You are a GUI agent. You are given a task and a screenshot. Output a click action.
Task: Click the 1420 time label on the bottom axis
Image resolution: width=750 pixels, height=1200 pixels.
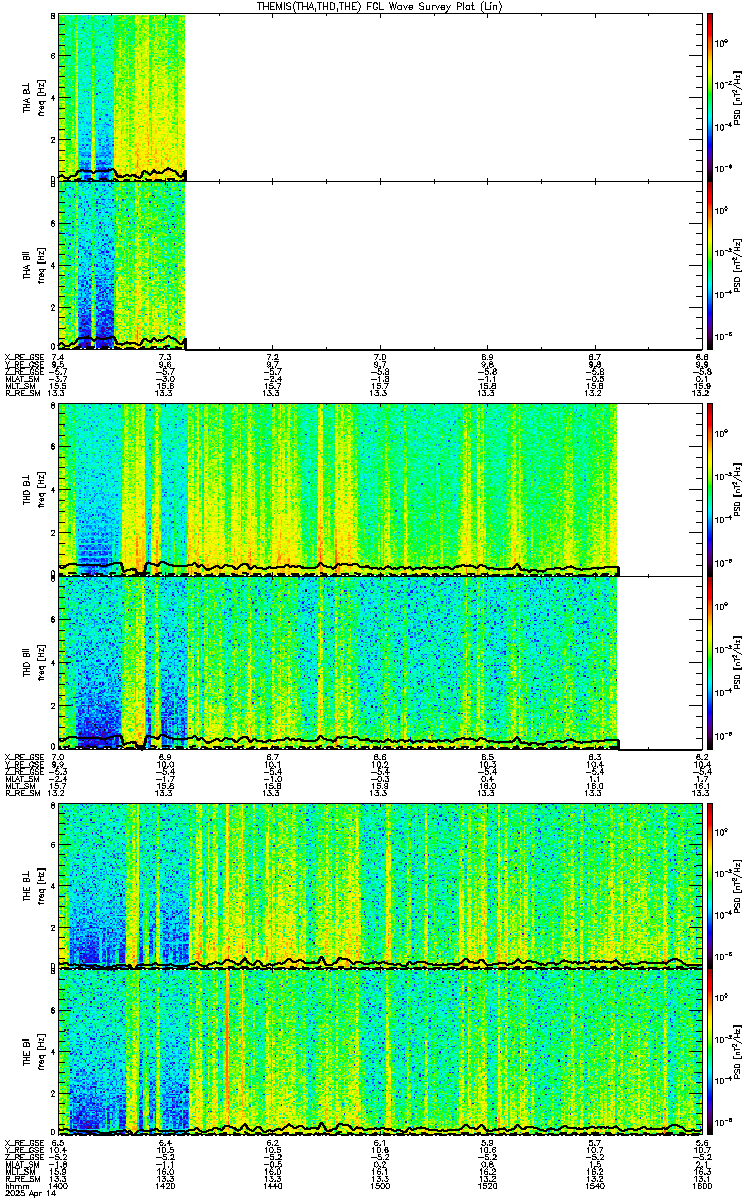tap(166, 1185)
